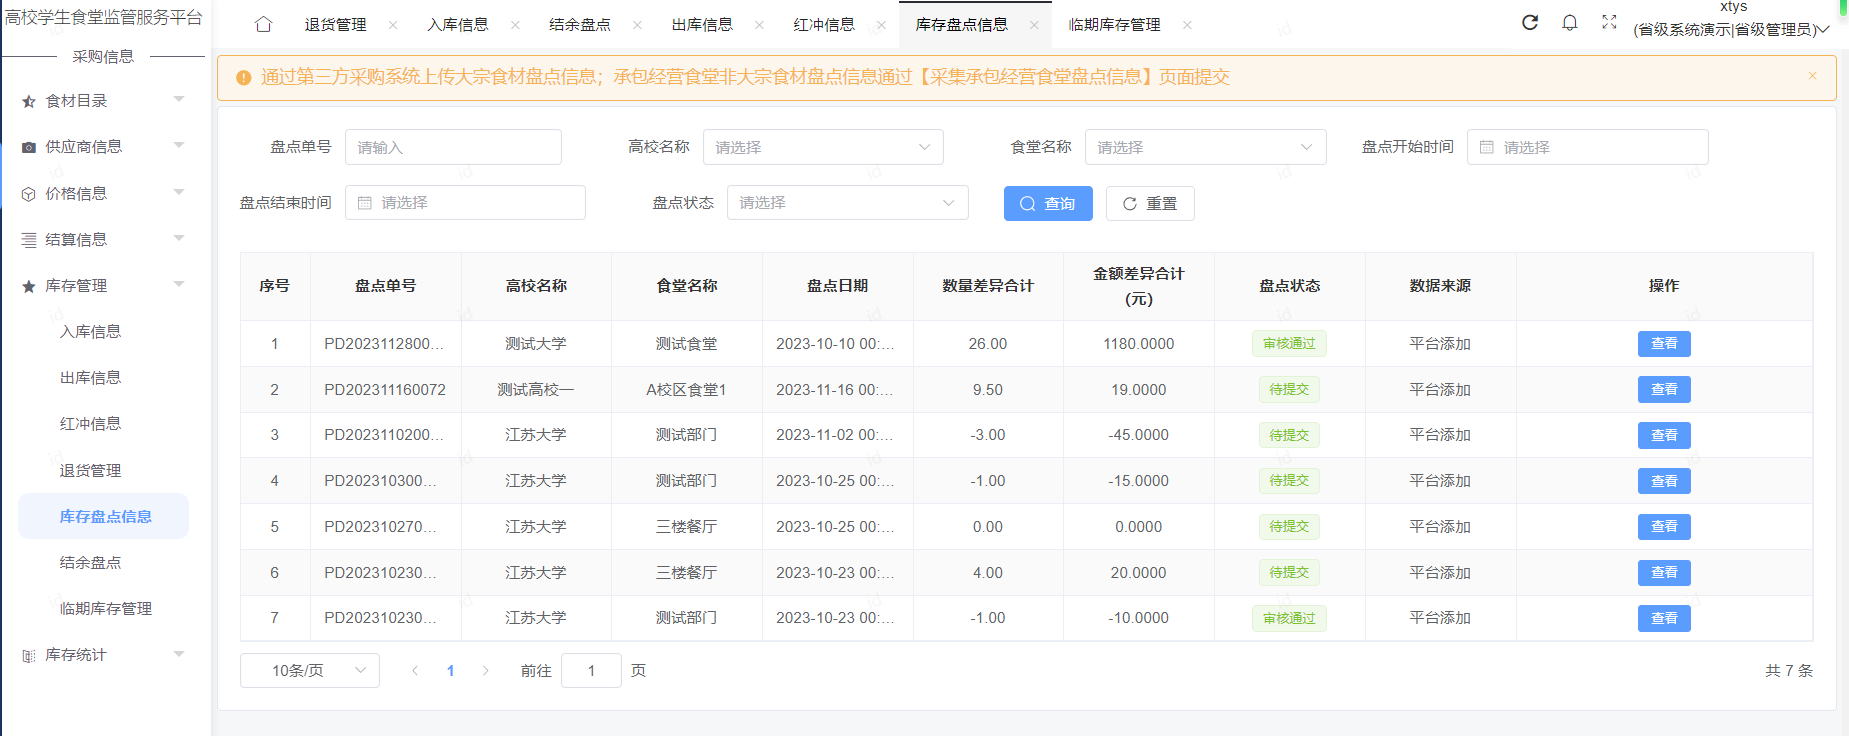Click the 供应商信息 camera icon
Viewport: 1849px width, 736px height.
(29, 147)
